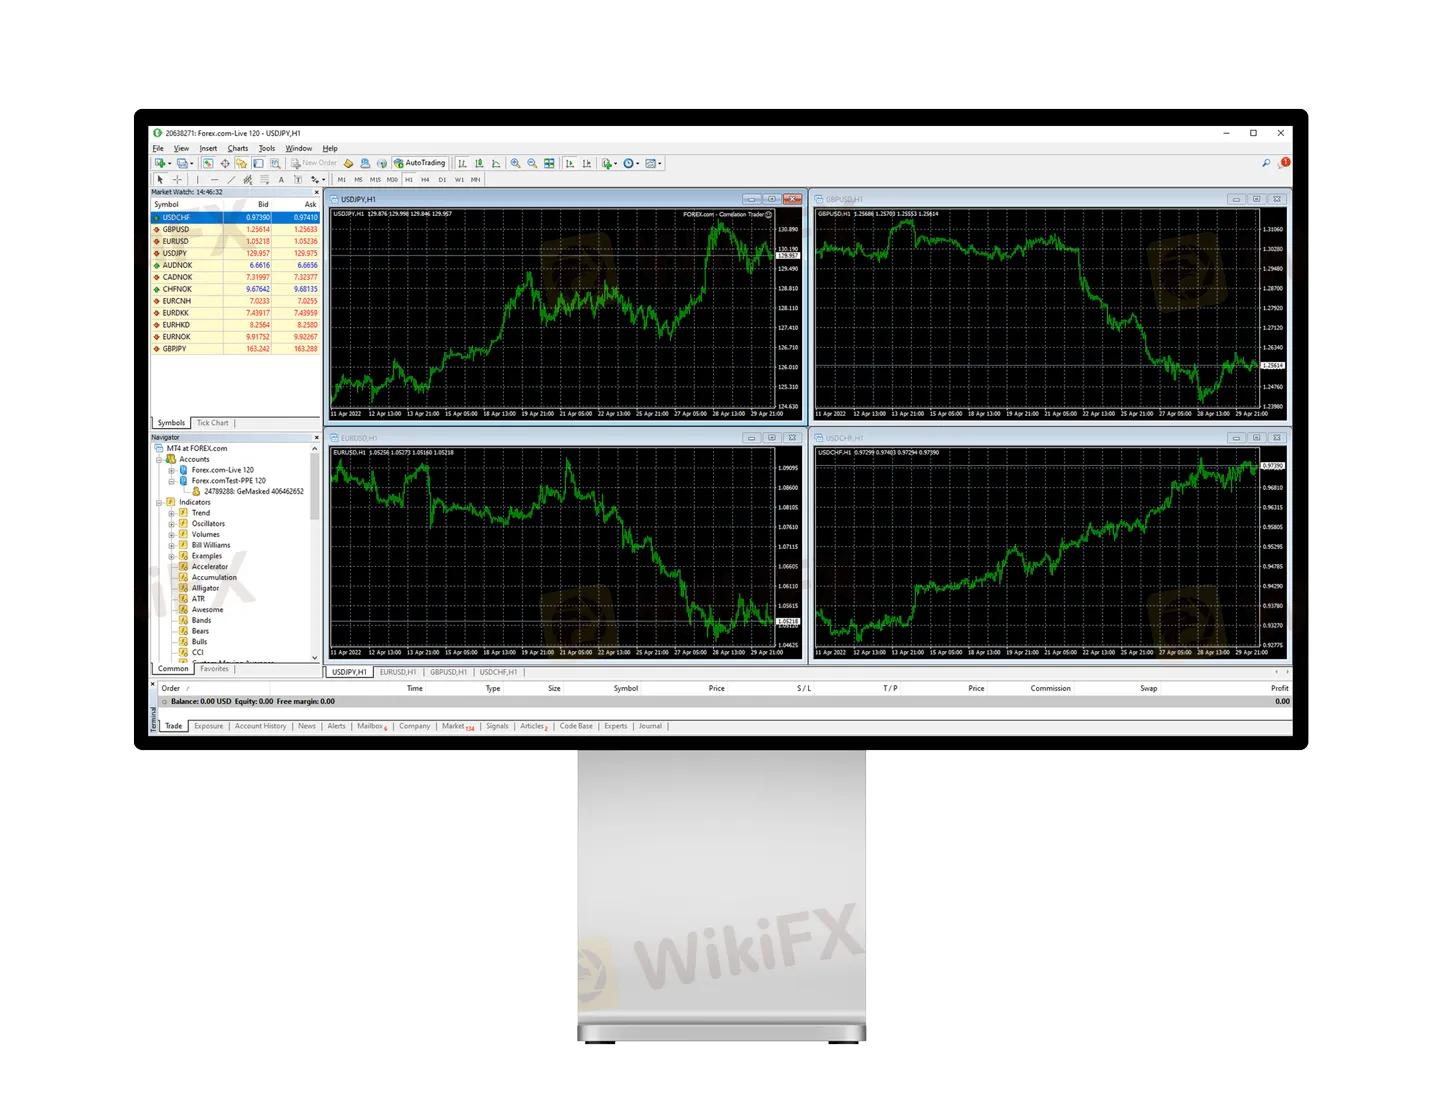Image resolution: width=1440 pixels, height=1105 pixels.
Task: Zoom out on the active chart
Action: (532, 162)
